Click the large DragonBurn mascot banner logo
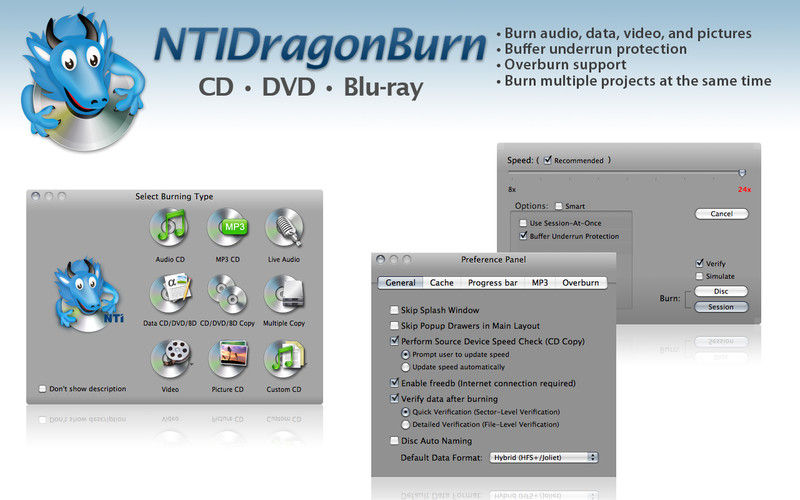The height and width of the screenshot is (500, 800). click(82, 79)
